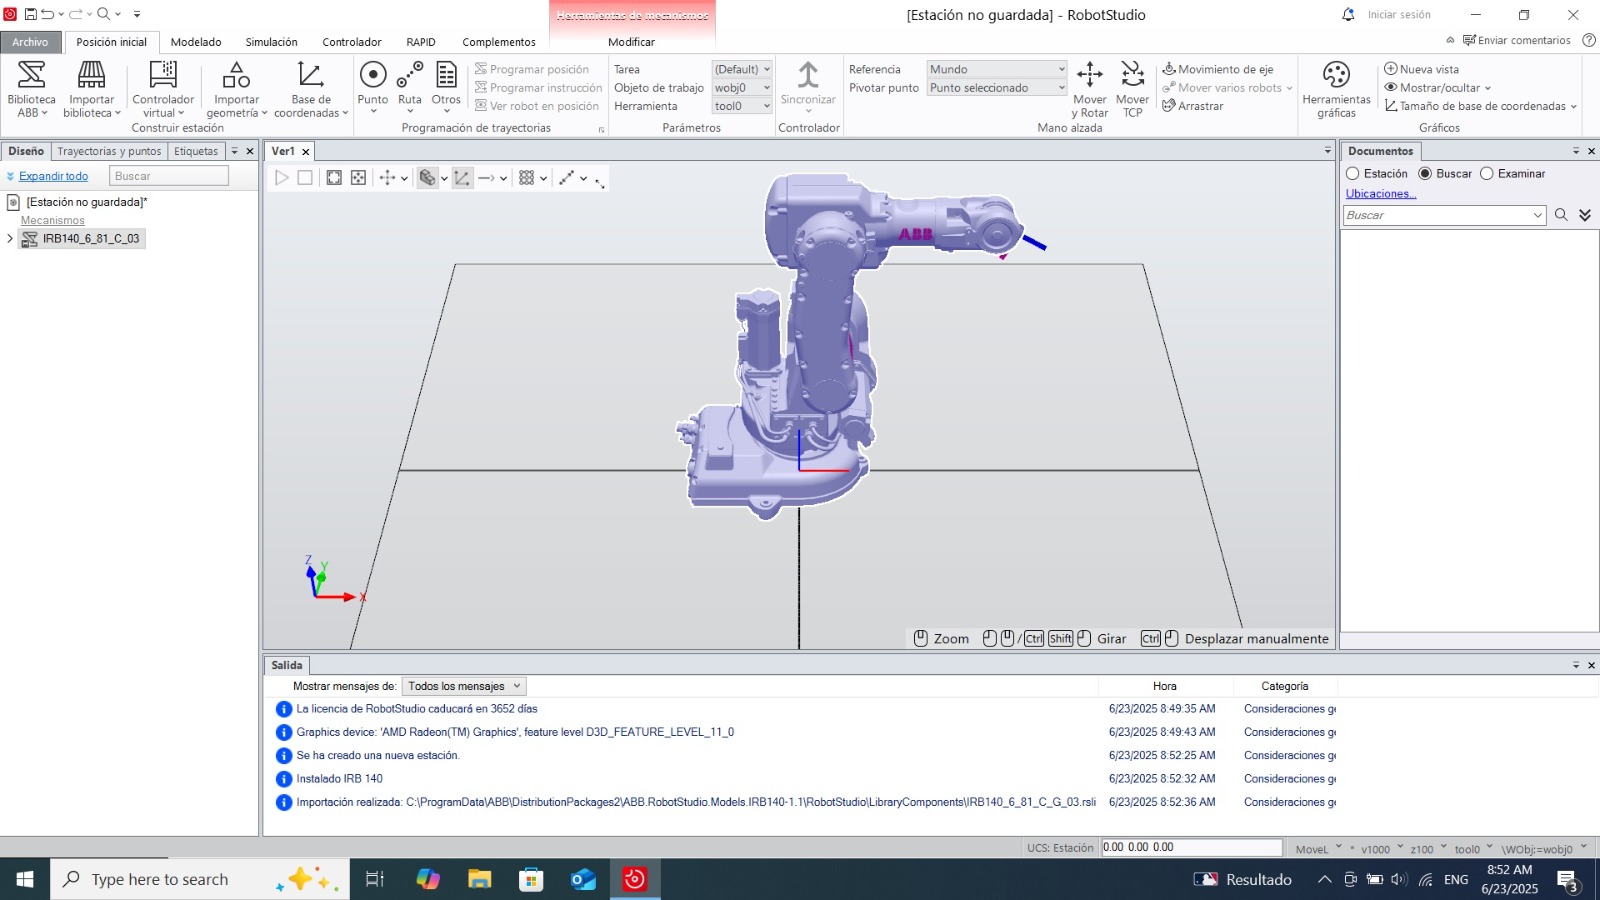
Task: Click the view center icon
Action: pos(358,178)
